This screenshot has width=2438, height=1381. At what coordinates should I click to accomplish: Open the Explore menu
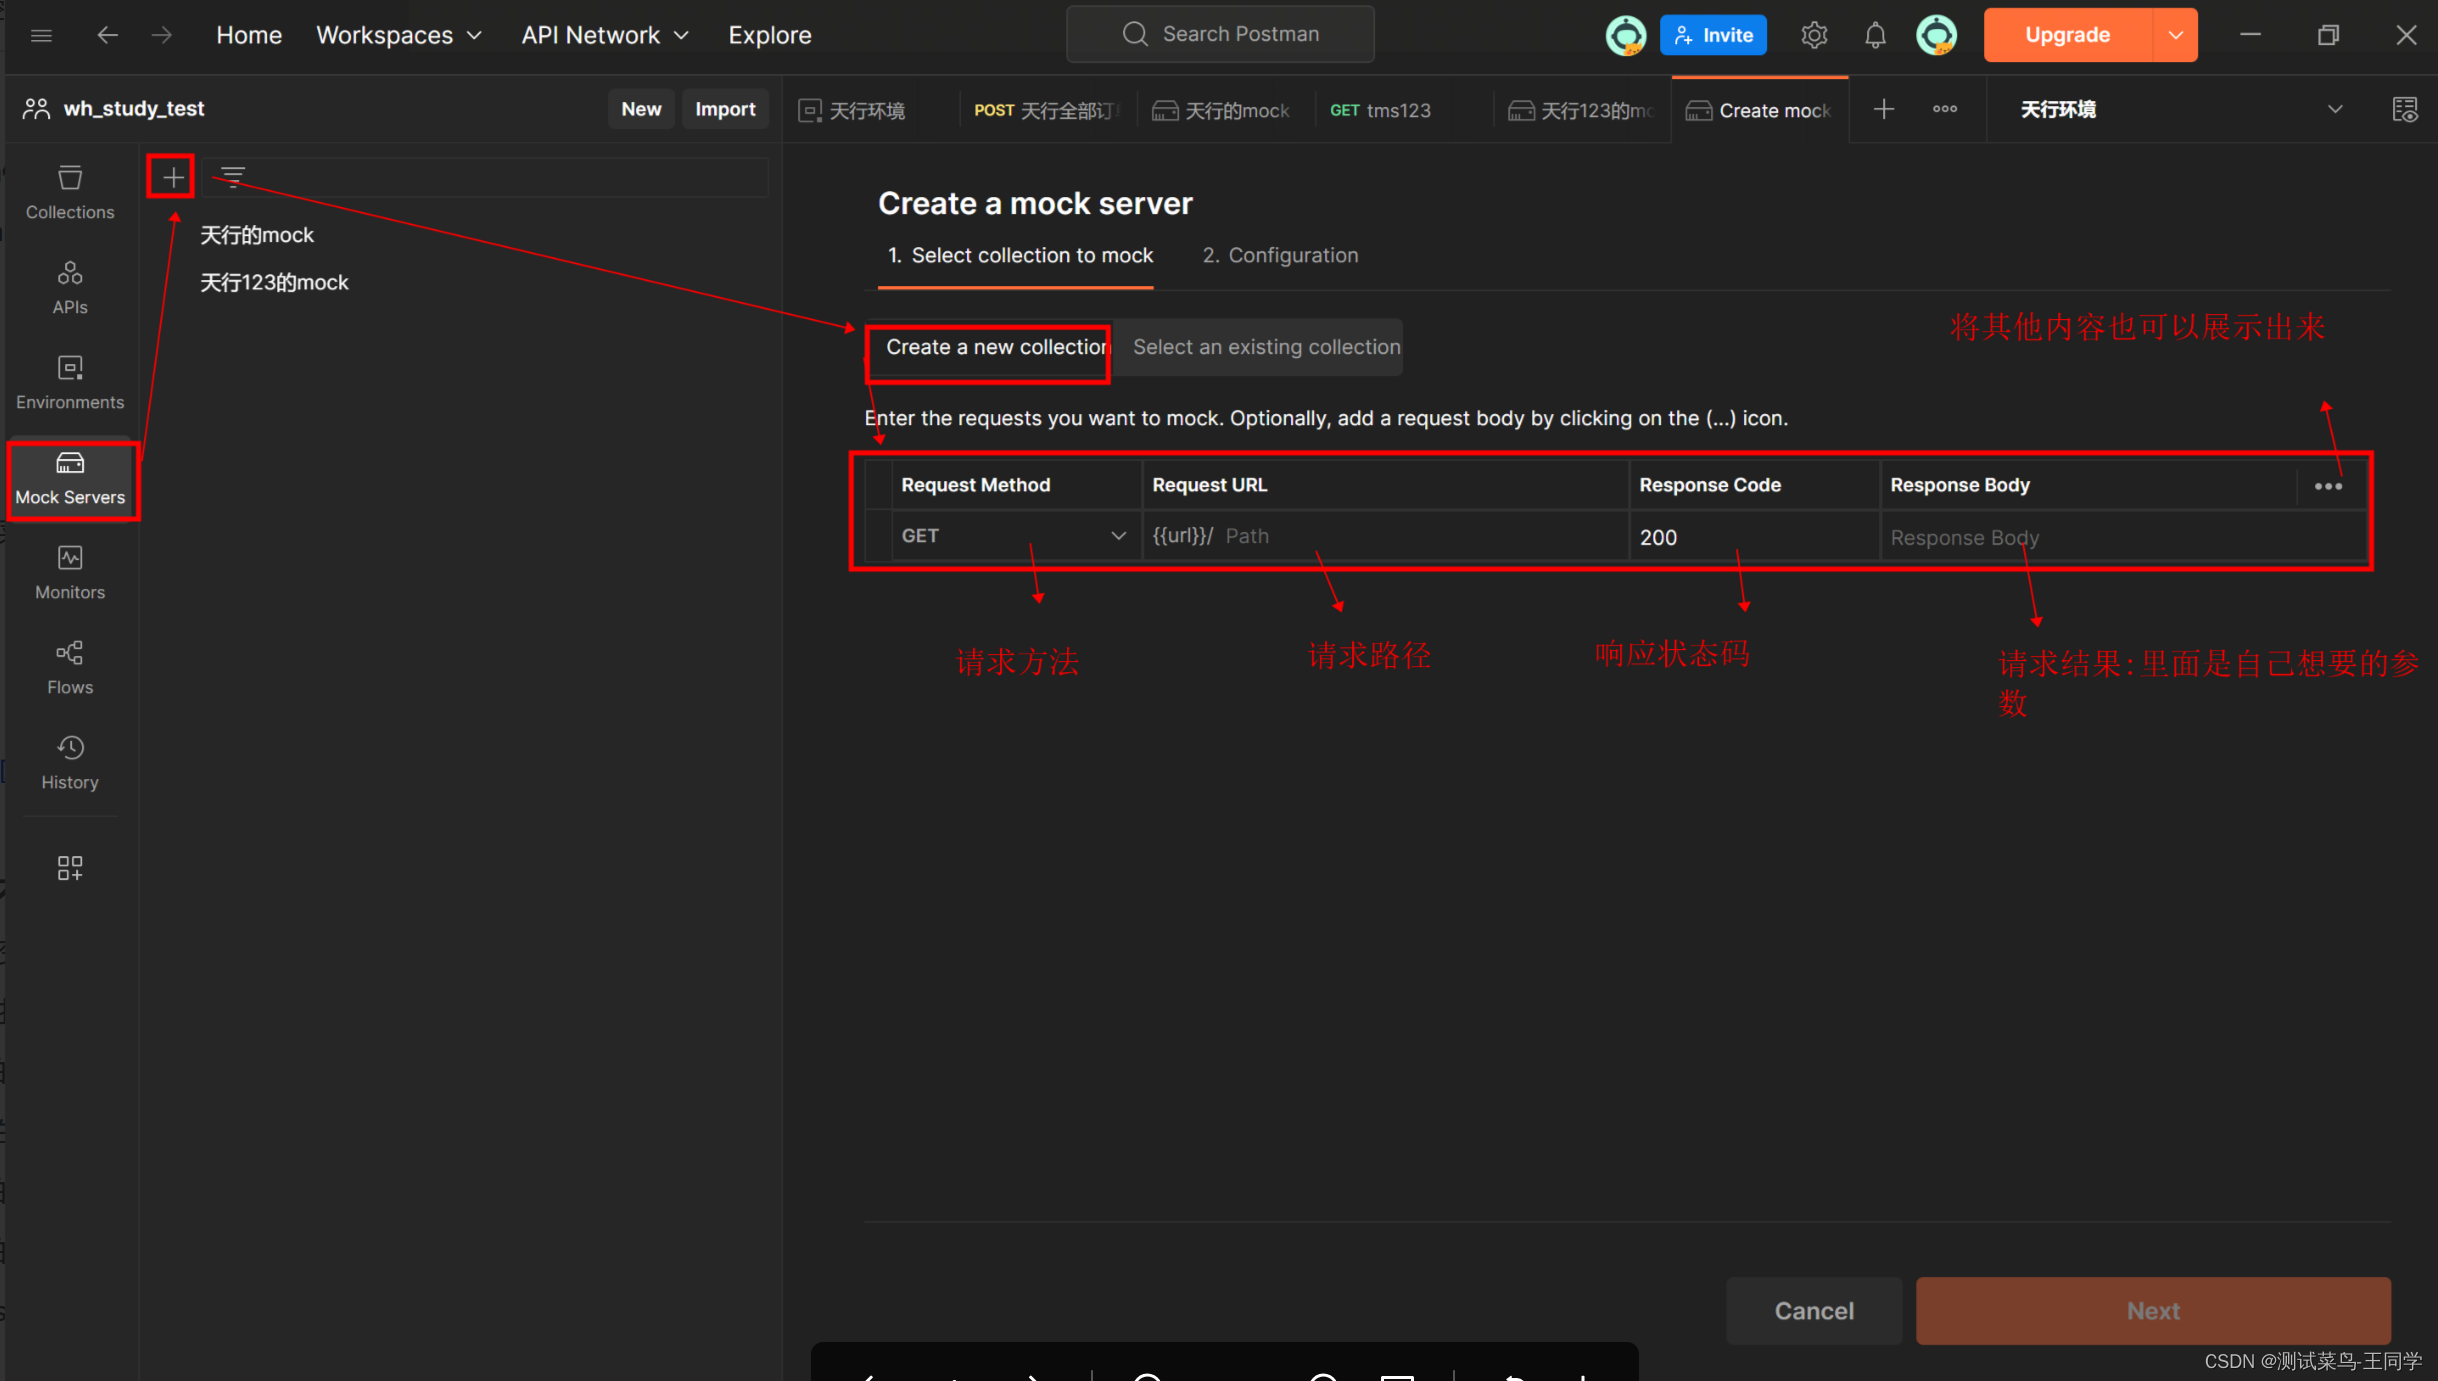point(770,35)
